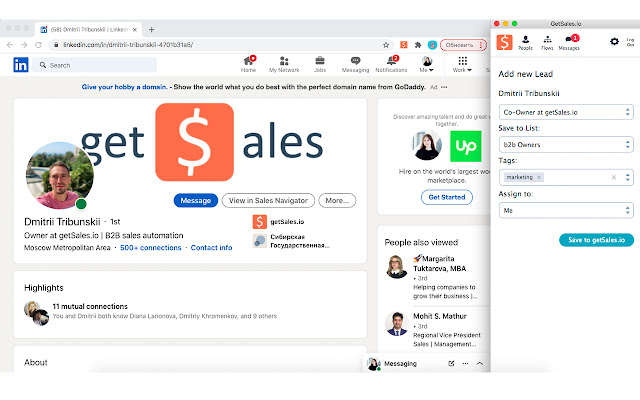Viewport: 640px width, 400px height.
Task: Open 500+ connections link
Action: click(151, 248)
